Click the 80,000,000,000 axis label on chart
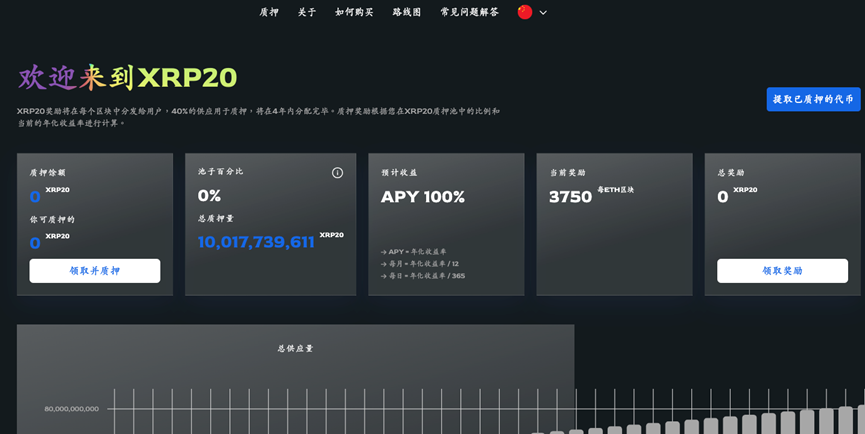Screen dimensions: 865x434 pyautogui.click(x=71, y=409)
